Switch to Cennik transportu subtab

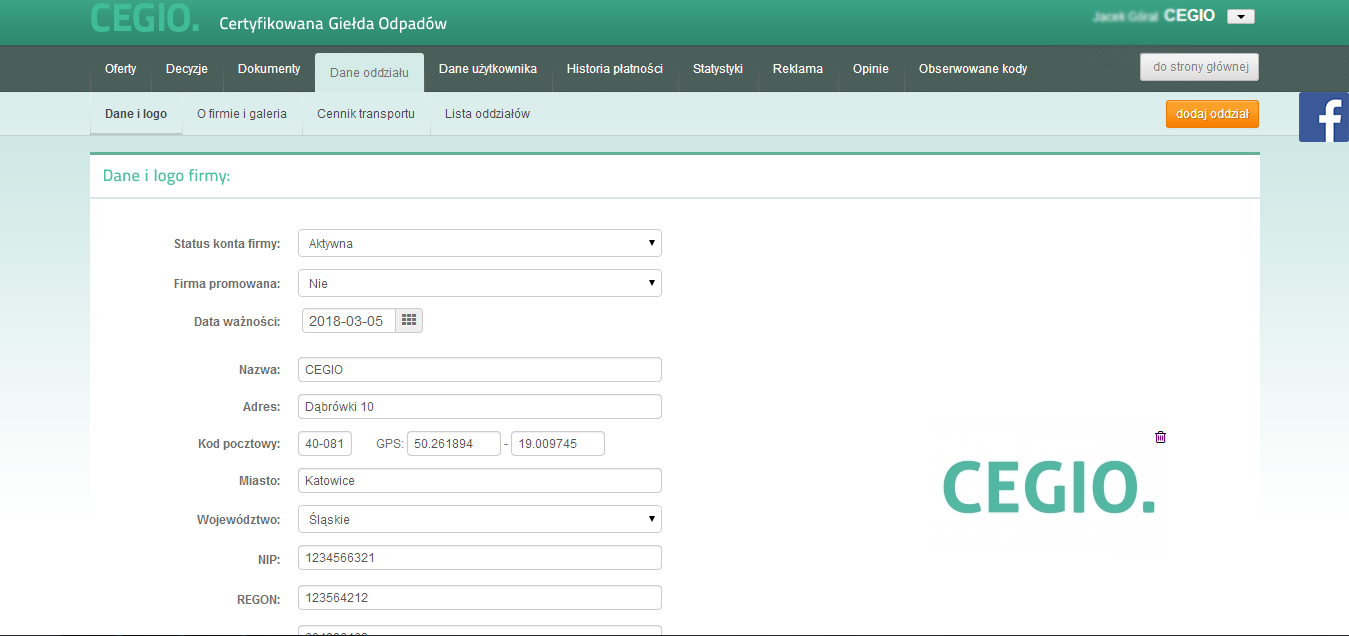366,114
